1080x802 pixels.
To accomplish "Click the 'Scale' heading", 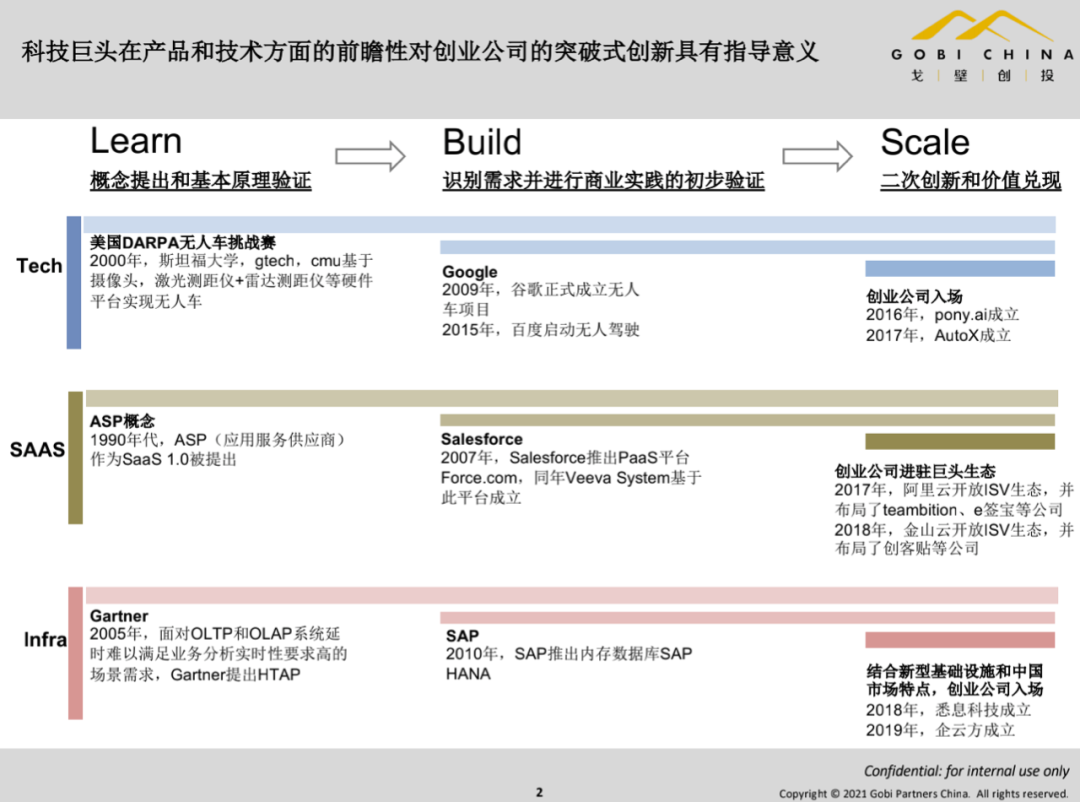I will 925,142.
